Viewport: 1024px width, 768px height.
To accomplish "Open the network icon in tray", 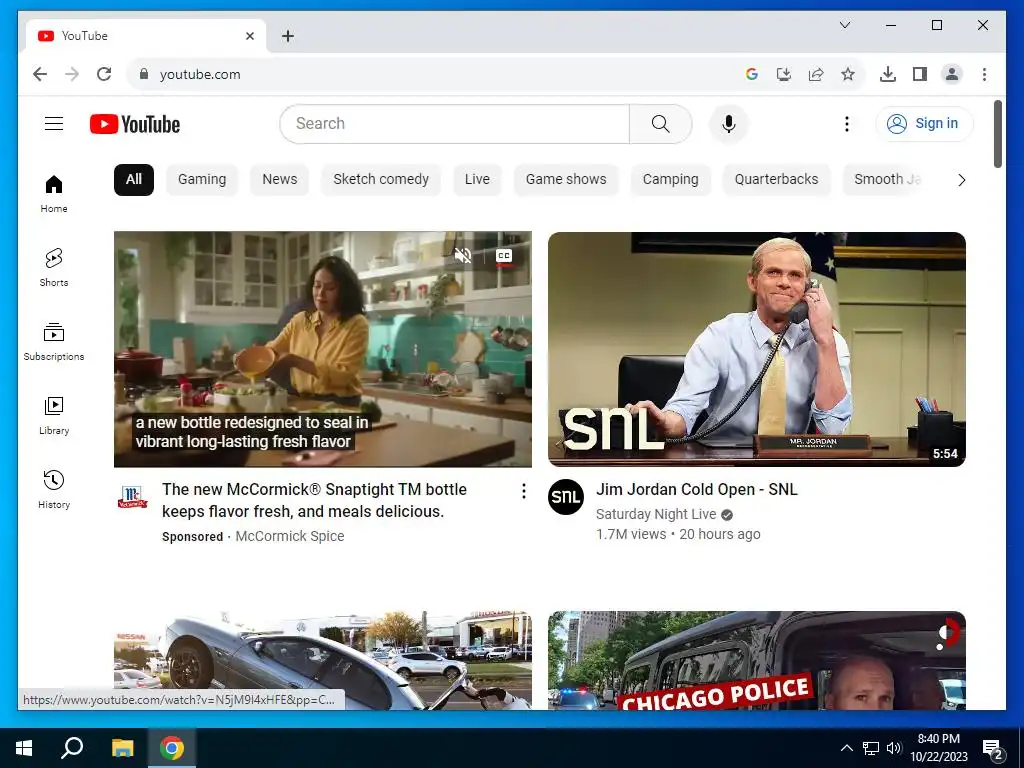I will (x=871, y=748).
